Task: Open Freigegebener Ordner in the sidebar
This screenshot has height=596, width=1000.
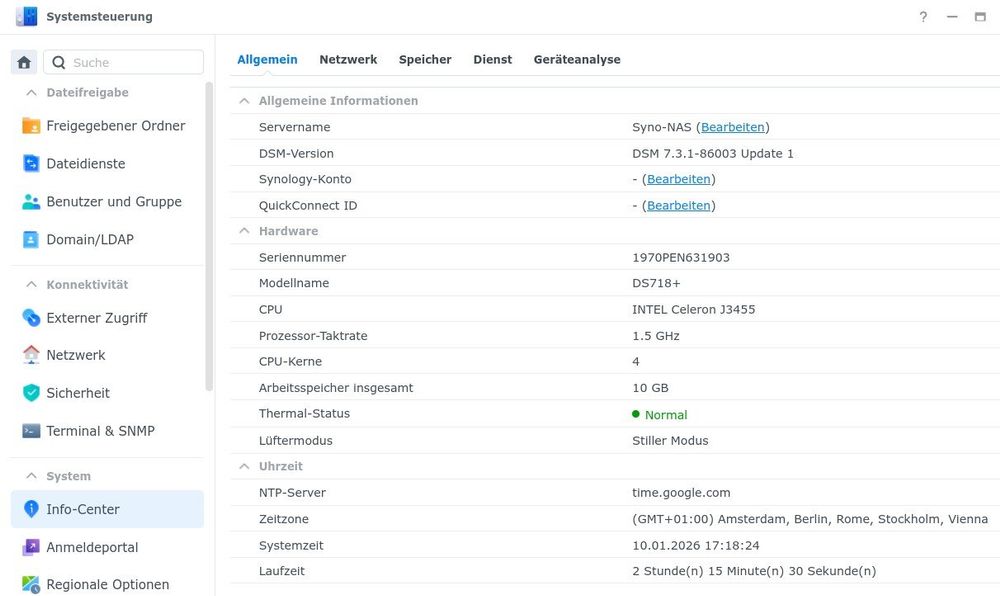Action: (x=114, y=126)
